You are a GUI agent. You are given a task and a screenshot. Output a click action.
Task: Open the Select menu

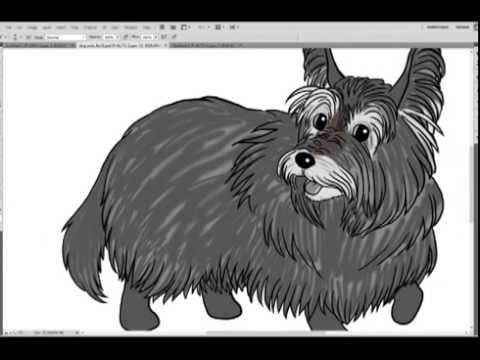click(61, 27)
